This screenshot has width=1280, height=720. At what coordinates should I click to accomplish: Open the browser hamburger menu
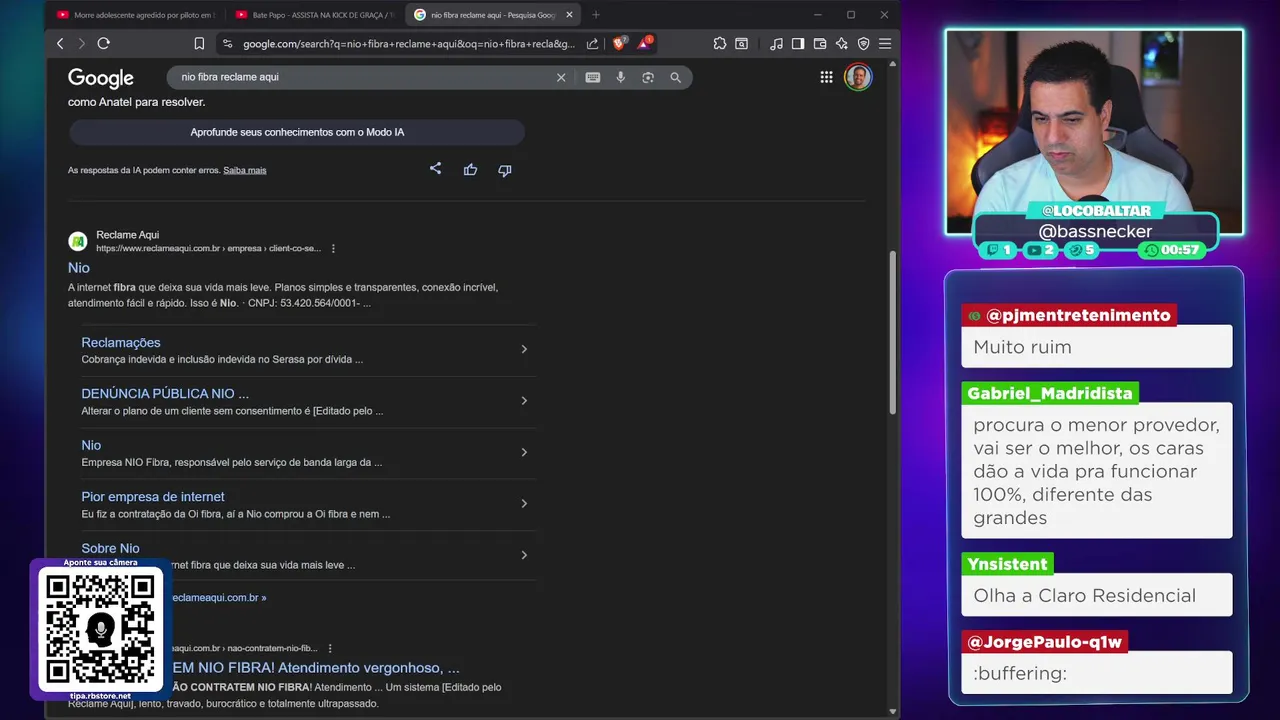point(884,44)
